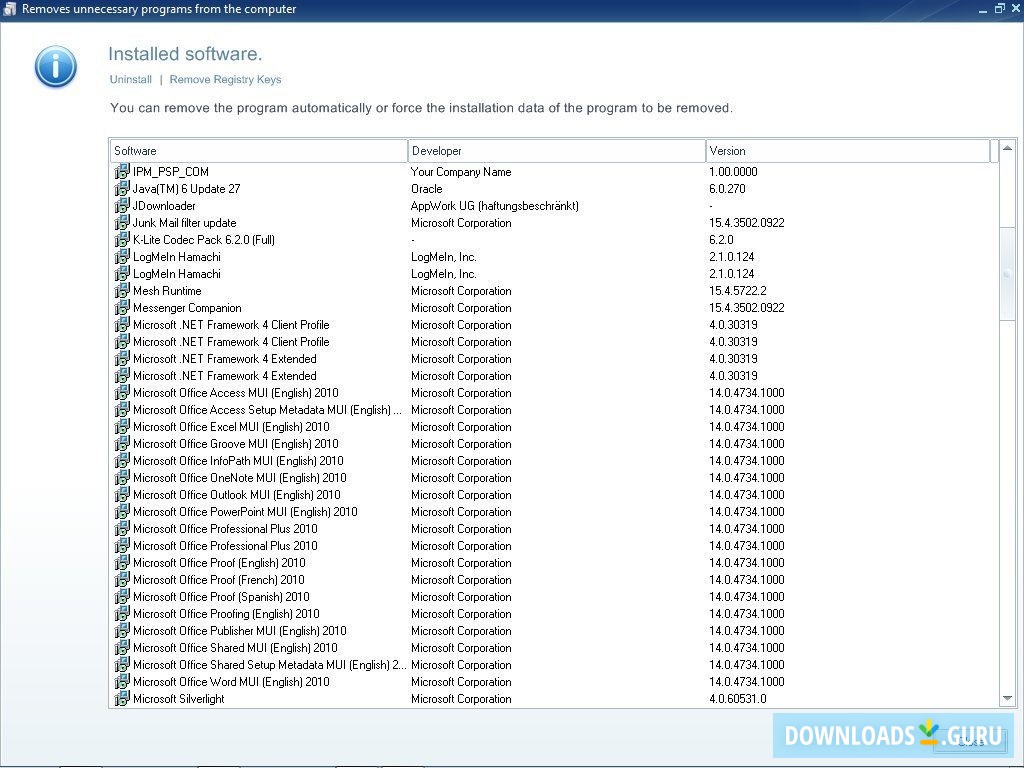The height and width of the screenshot is (768, 1024).
Task: Click the Junk Mail filter update icon
Action: (122, 222)
